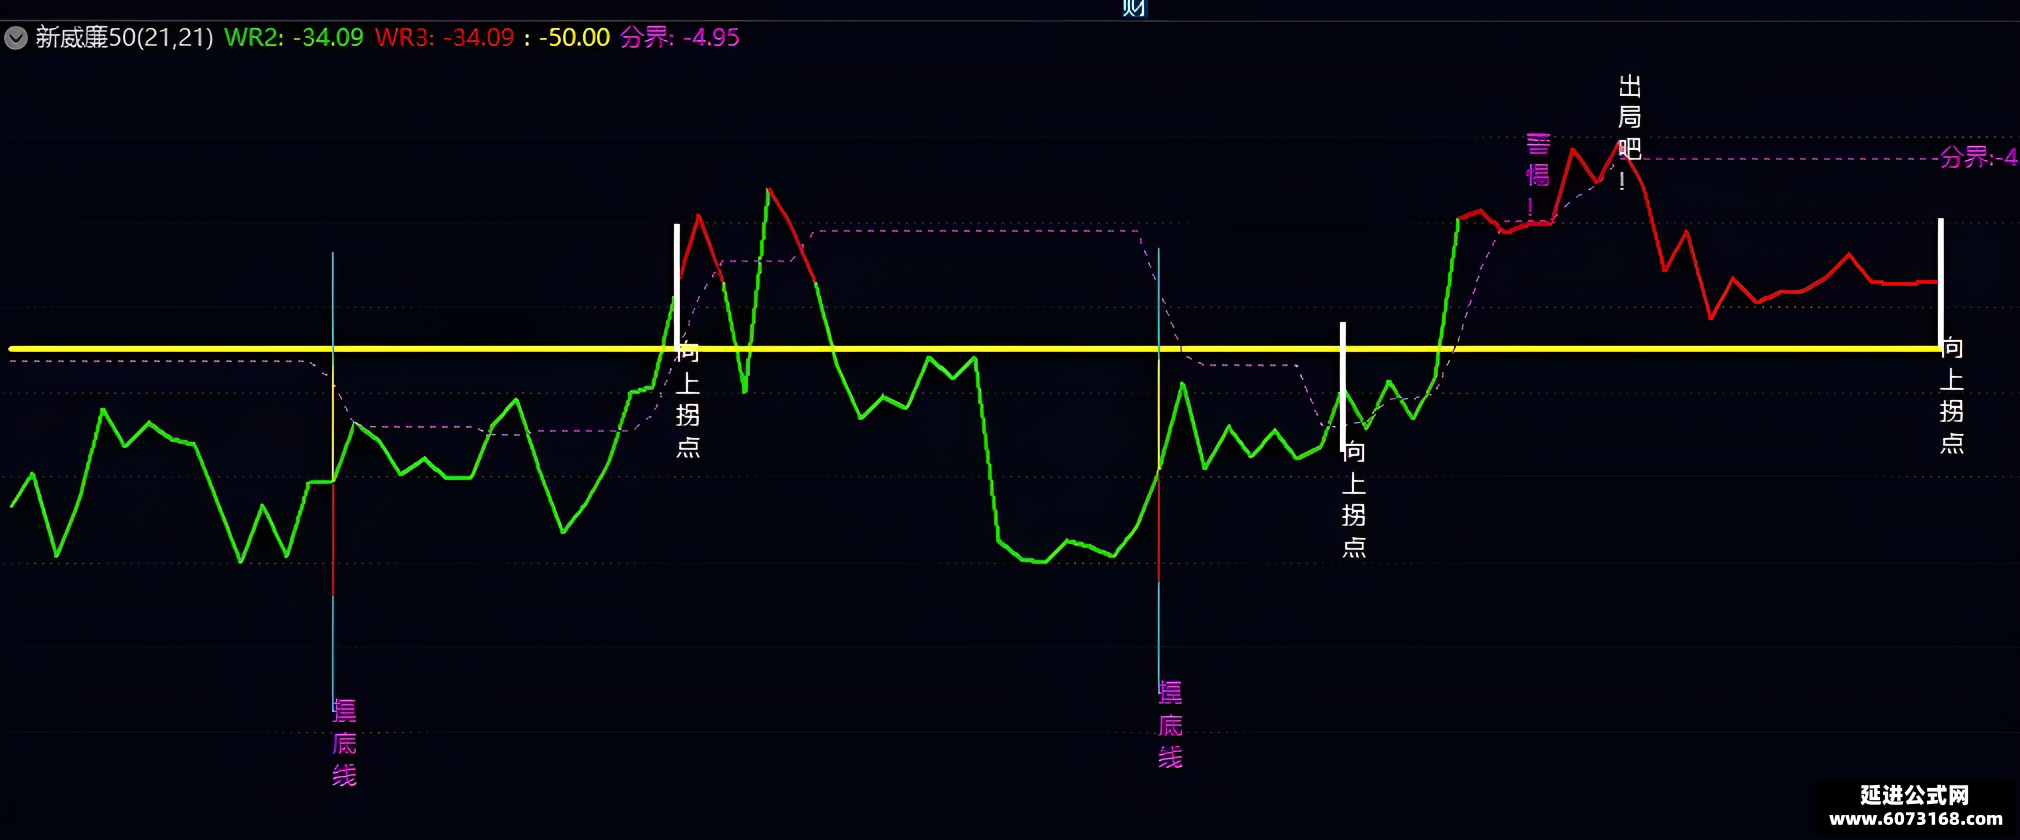Collapse the 新威廉50 indicator chevron icon
2020x840 pixels.
pos(16,38)
